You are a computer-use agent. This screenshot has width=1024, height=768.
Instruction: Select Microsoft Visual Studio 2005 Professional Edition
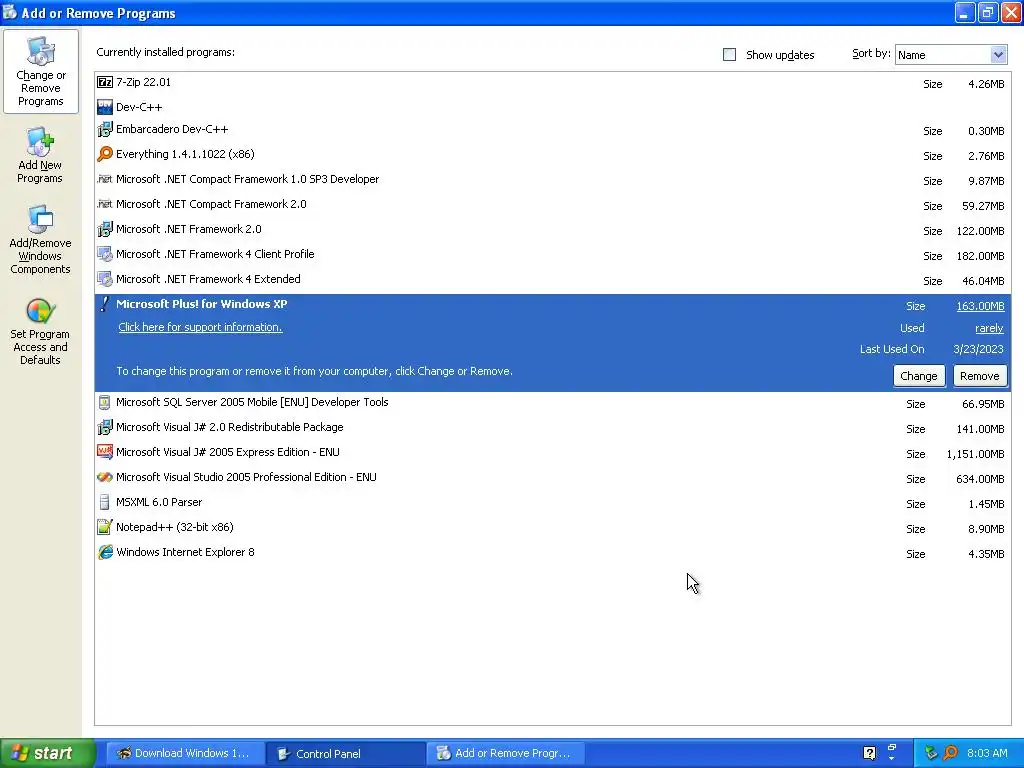(552, 477)
